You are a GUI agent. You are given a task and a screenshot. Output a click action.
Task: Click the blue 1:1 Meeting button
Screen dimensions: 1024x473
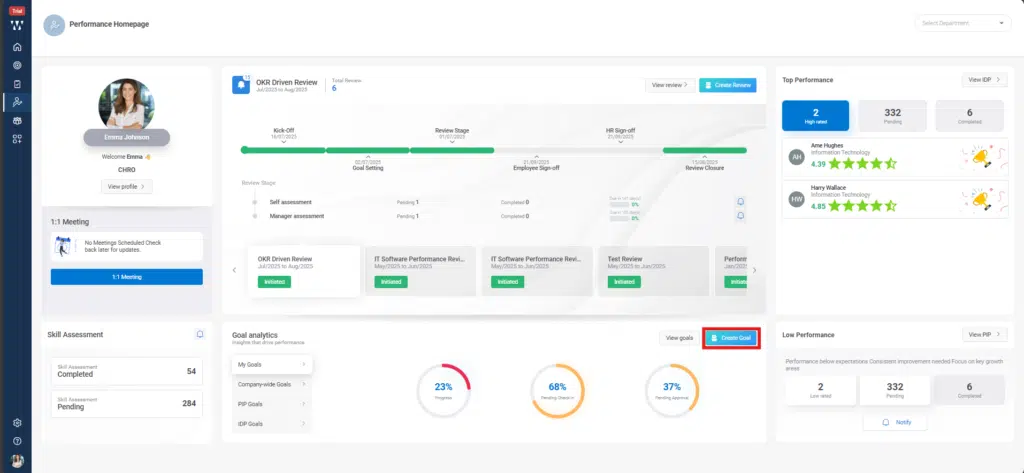coord(127,277)
